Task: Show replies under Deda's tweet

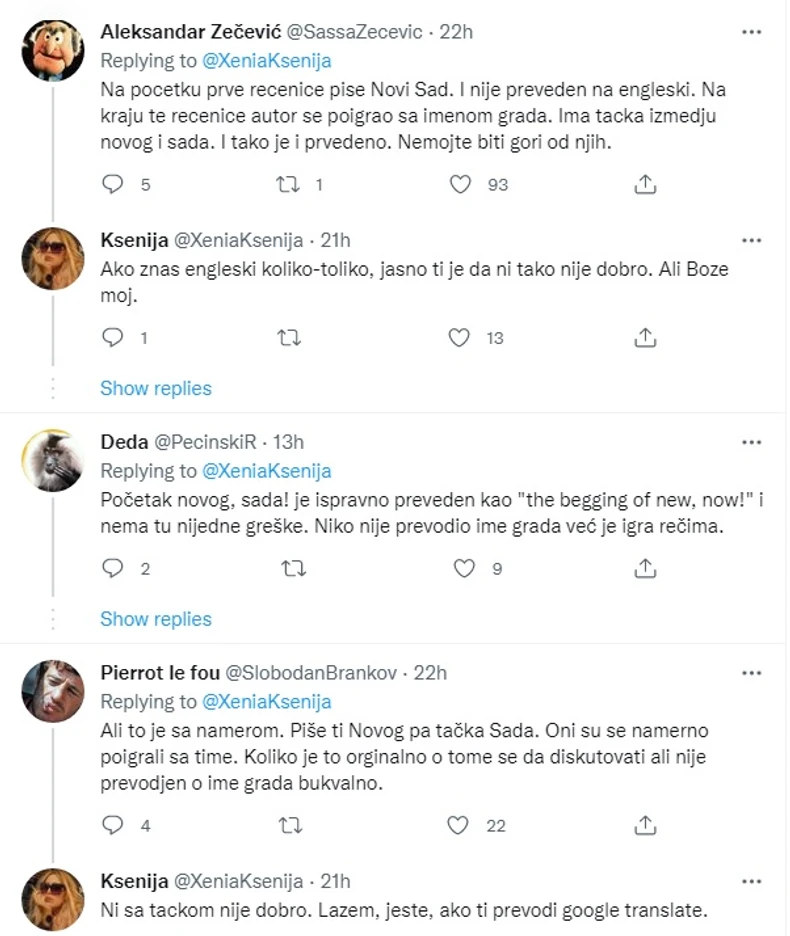Action: coord(156,620)
